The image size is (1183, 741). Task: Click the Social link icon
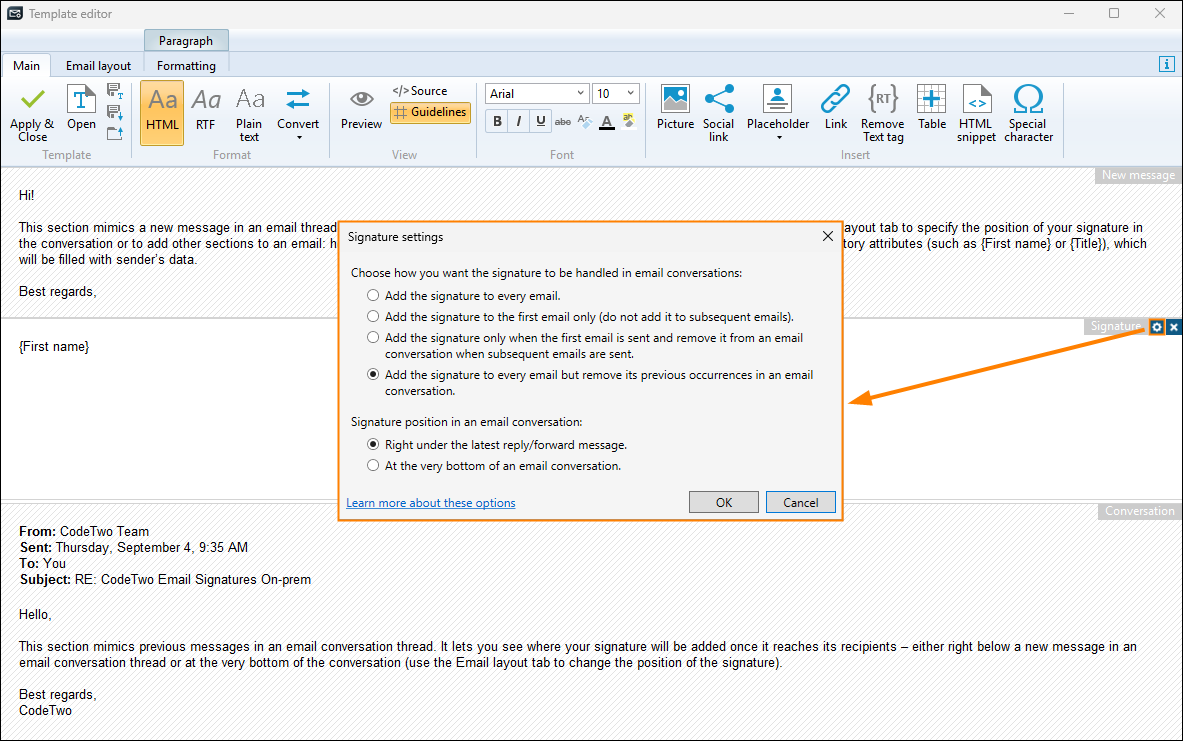click(718, 100)
